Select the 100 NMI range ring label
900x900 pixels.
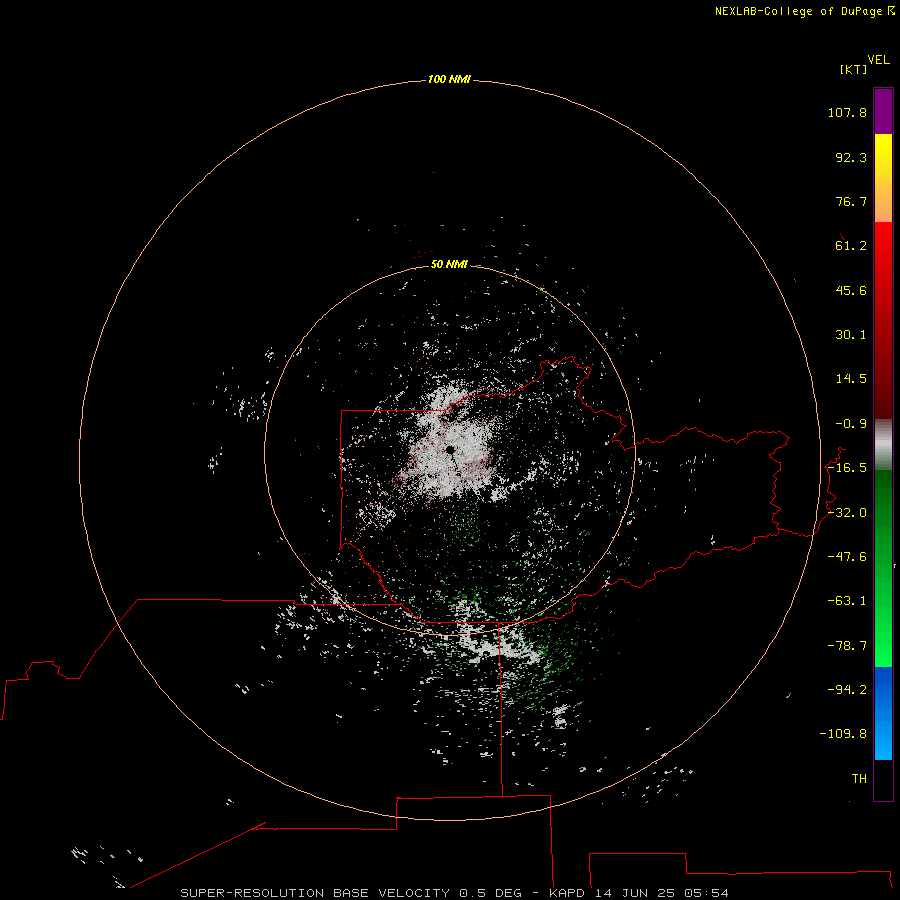point(449,79)
